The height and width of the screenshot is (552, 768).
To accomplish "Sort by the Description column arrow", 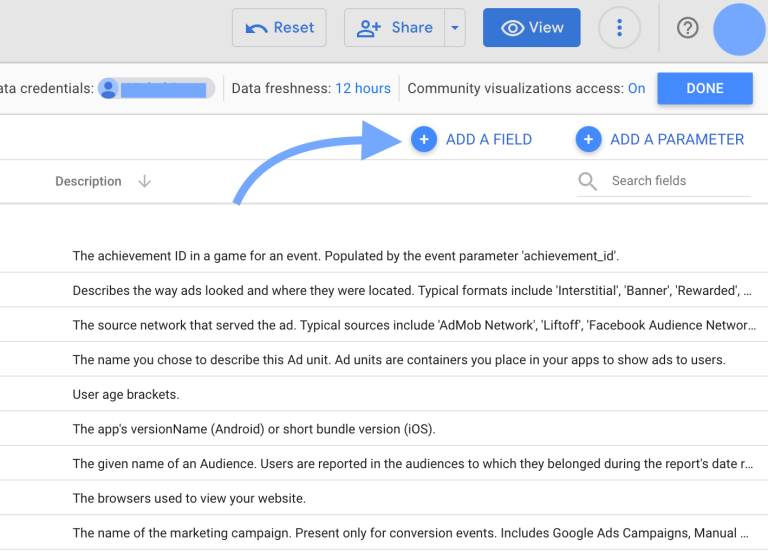I will point(144,181).
